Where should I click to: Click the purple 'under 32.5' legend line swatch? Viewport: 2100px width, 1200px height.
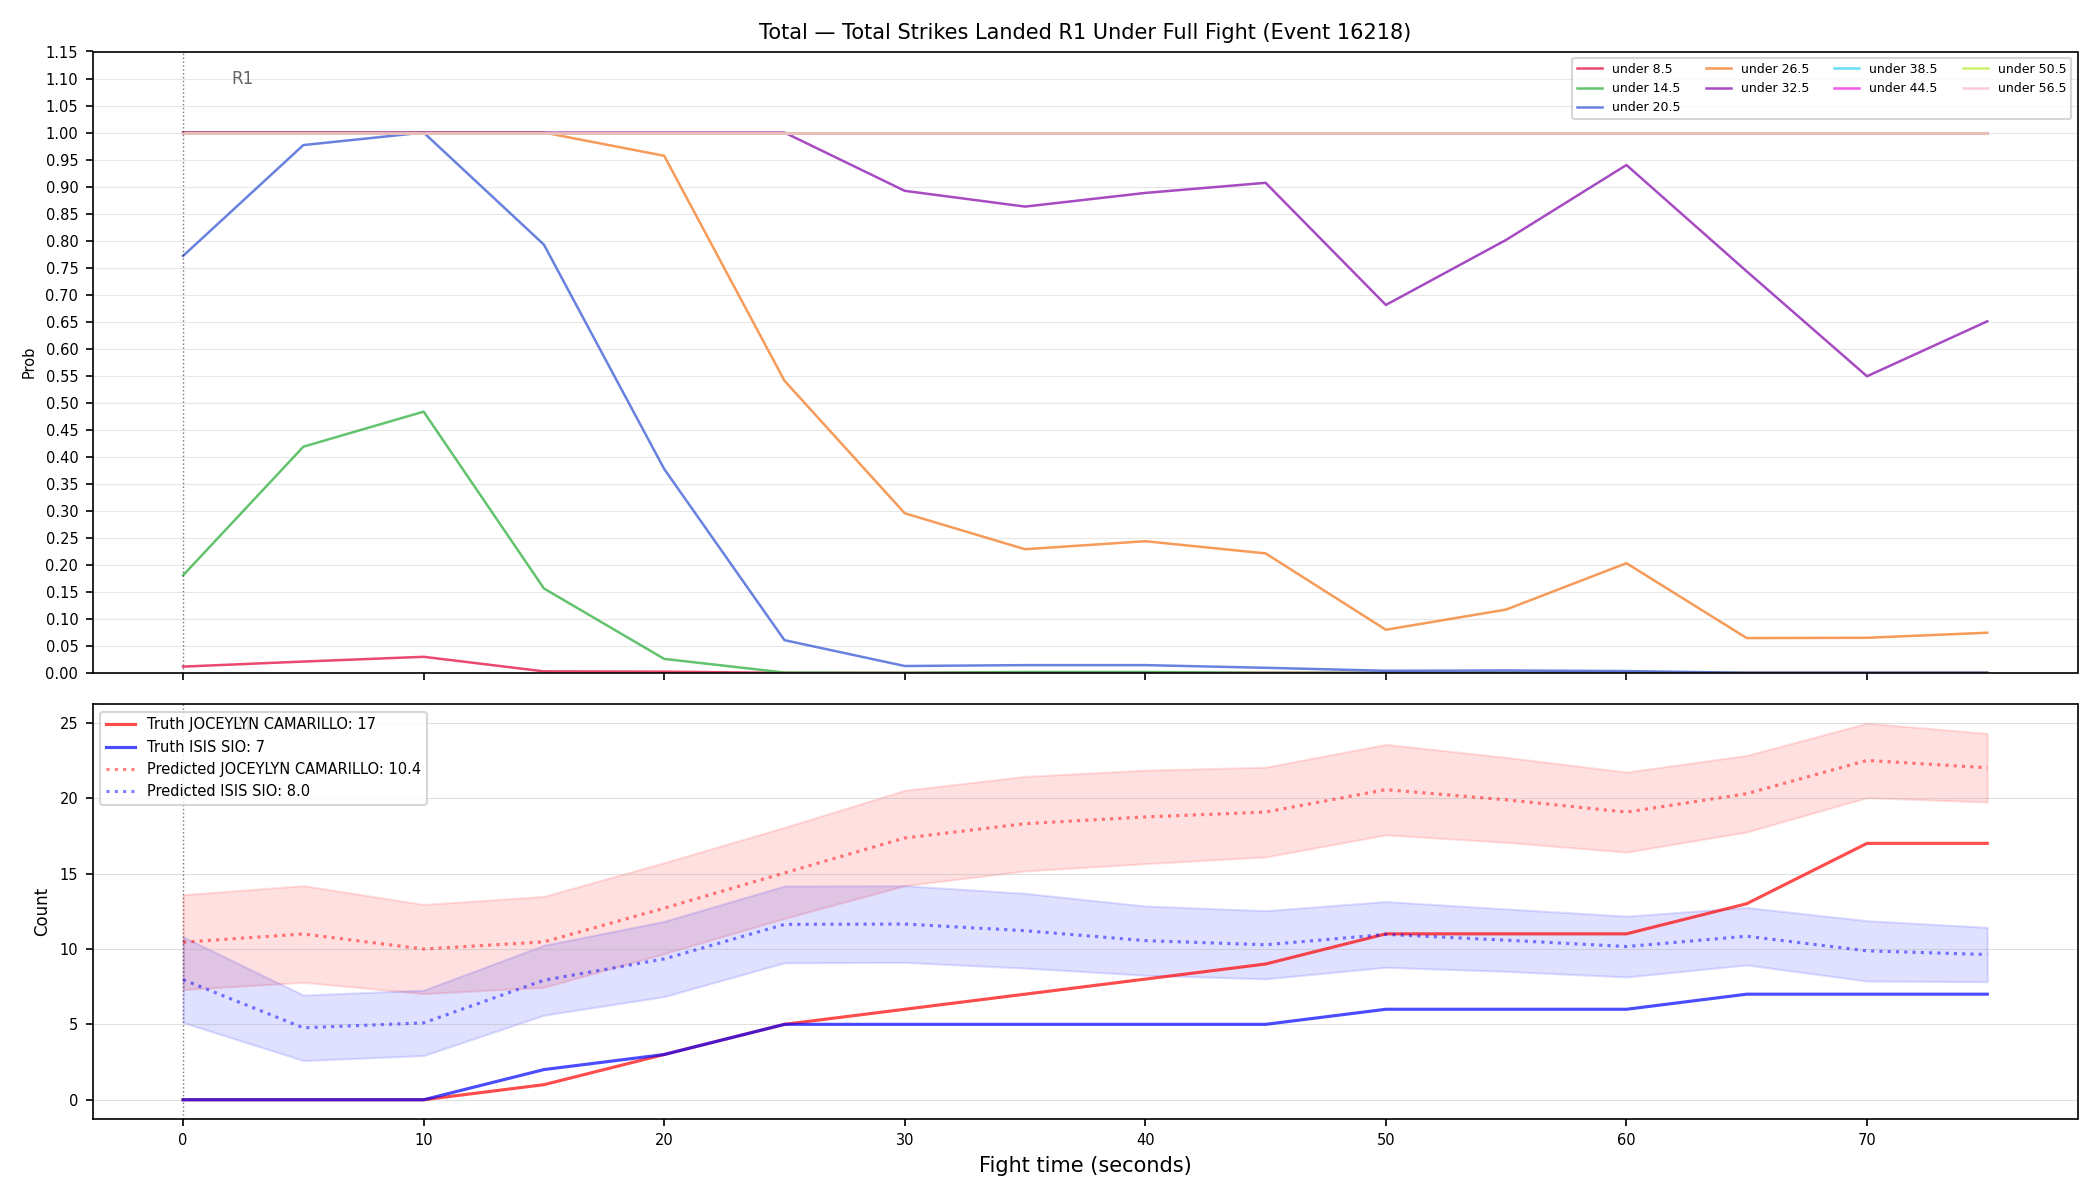[1719, 88]
